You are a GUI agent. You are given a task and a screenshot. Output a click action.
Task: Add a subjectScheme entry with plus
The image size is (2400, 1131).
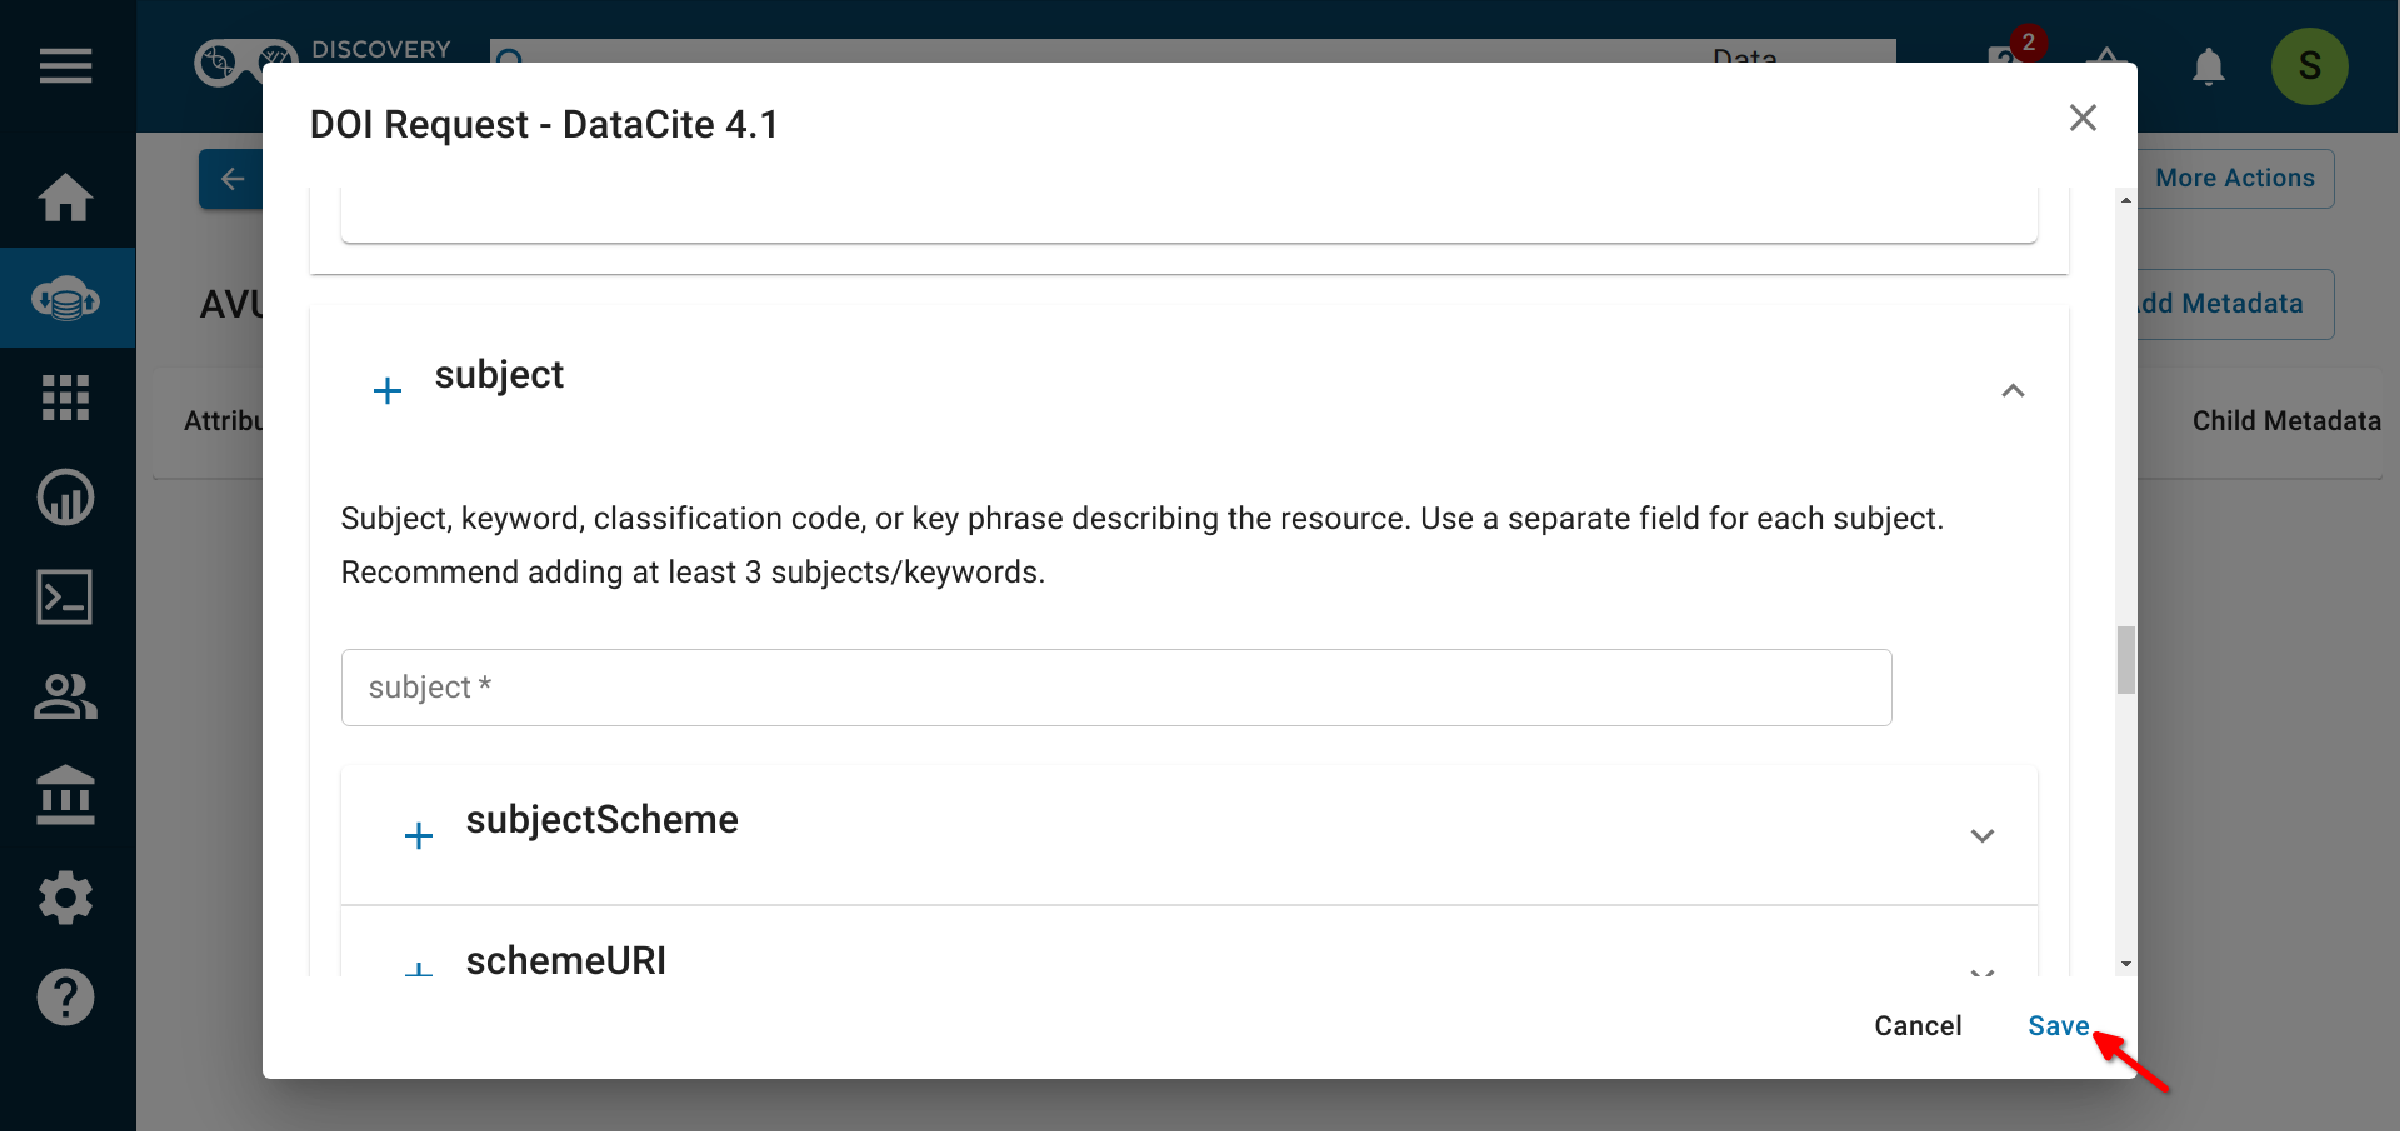tap(419, 836)
